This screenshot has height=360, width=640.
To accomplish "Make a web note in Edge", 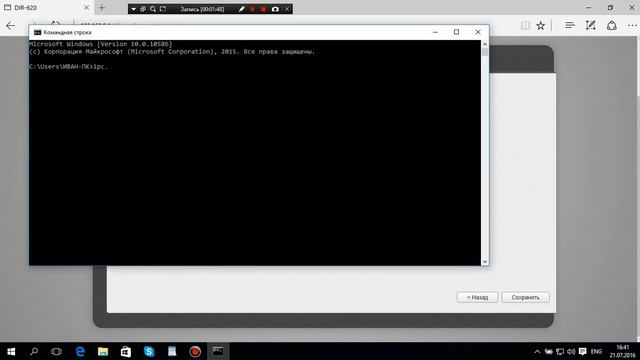I will pos(591,26).
